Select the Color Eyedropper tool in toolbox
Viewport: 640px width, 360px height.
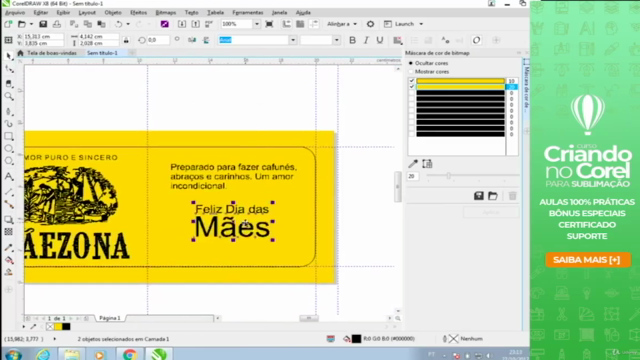point(9,247)
